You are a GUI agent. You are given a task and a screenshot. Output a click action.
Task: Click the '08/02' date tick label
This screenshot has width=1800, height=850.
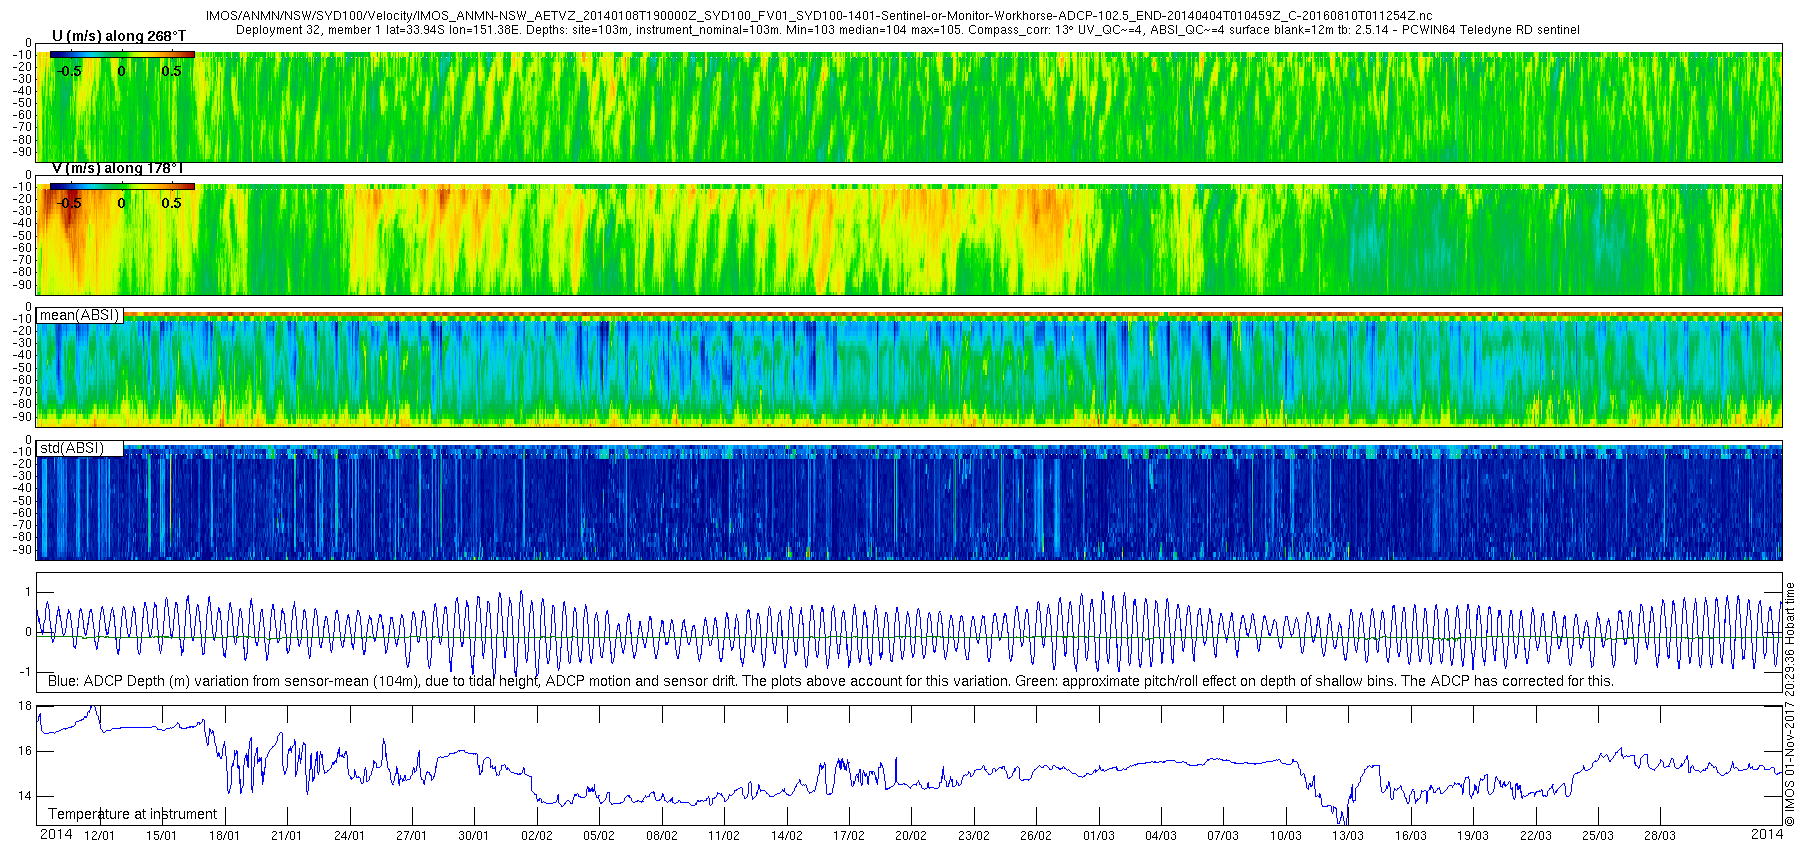click(x=661, y=836)
